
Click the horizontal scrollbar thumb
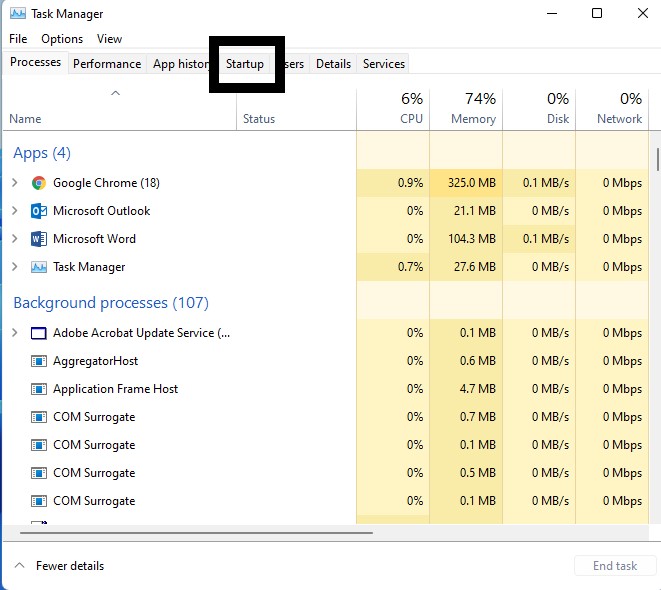[x=196, y=533]
